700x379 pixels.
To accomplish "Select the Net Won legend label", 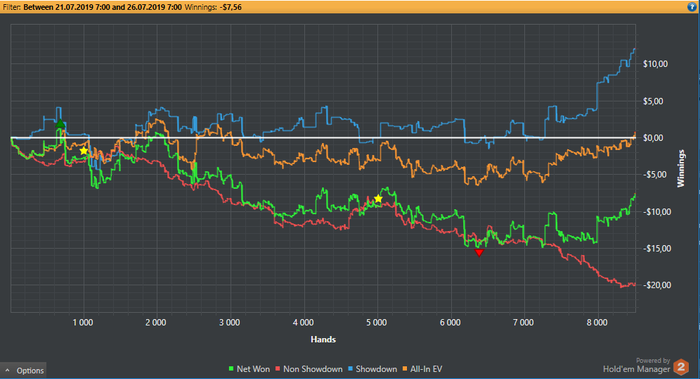I will pyautogui.click(x=253, y=369).
